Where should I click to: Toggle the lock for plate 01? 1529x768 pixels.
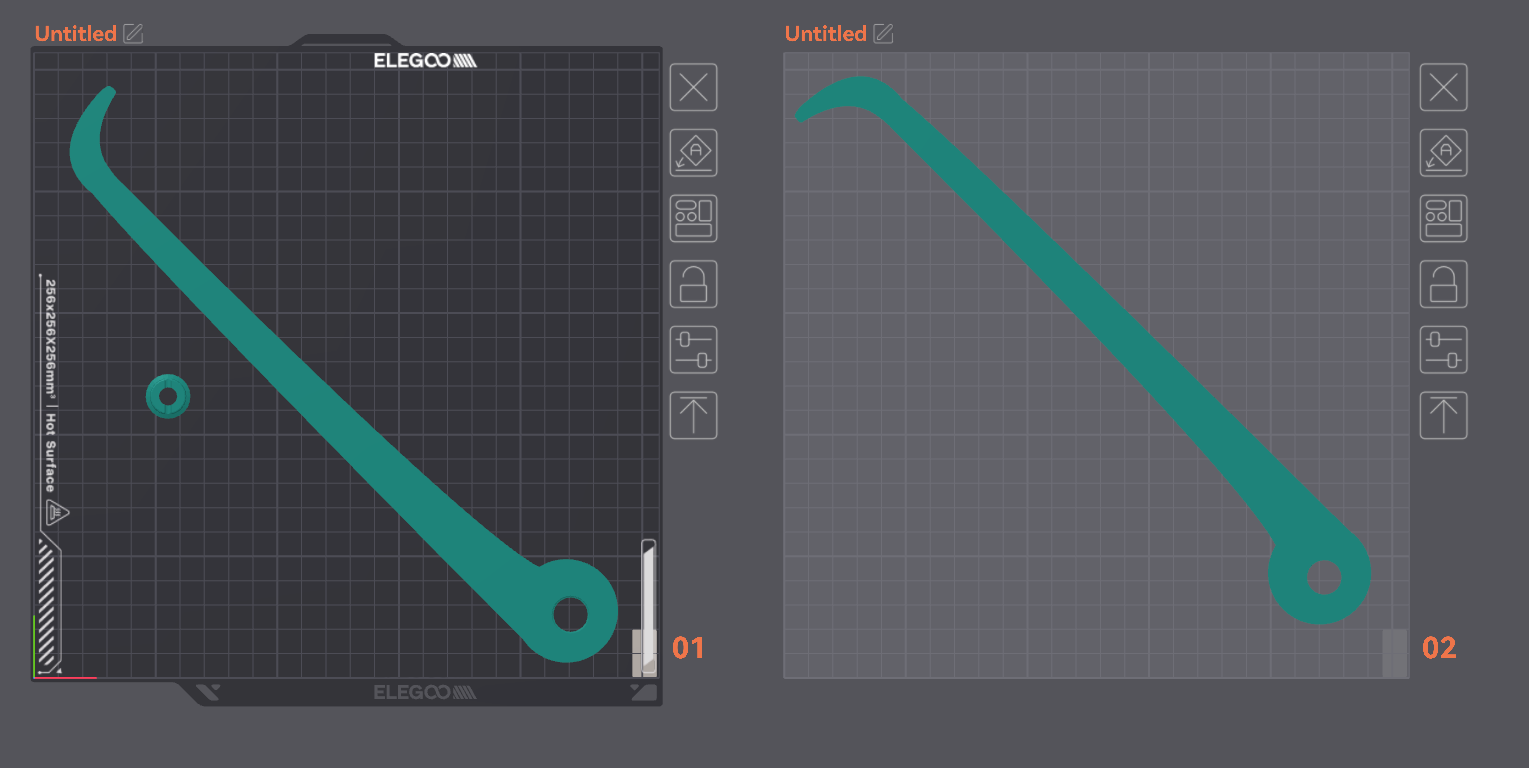pyautogui.click(x=693, y=284)
